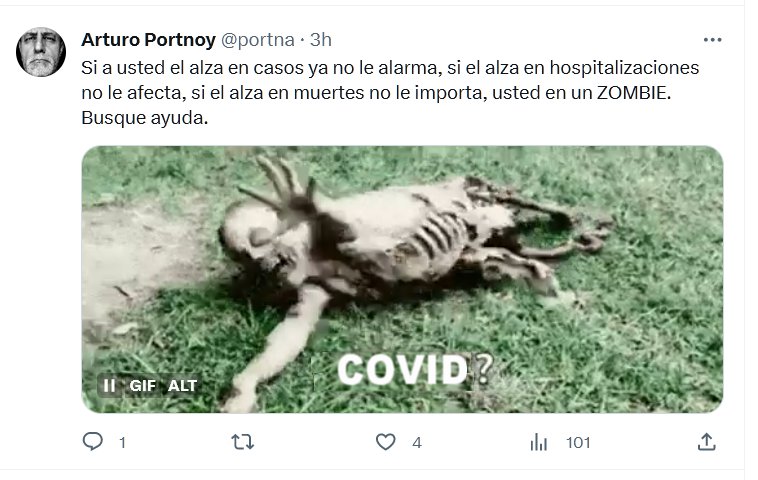Like the tweet with the heart icon

(385, 442)
